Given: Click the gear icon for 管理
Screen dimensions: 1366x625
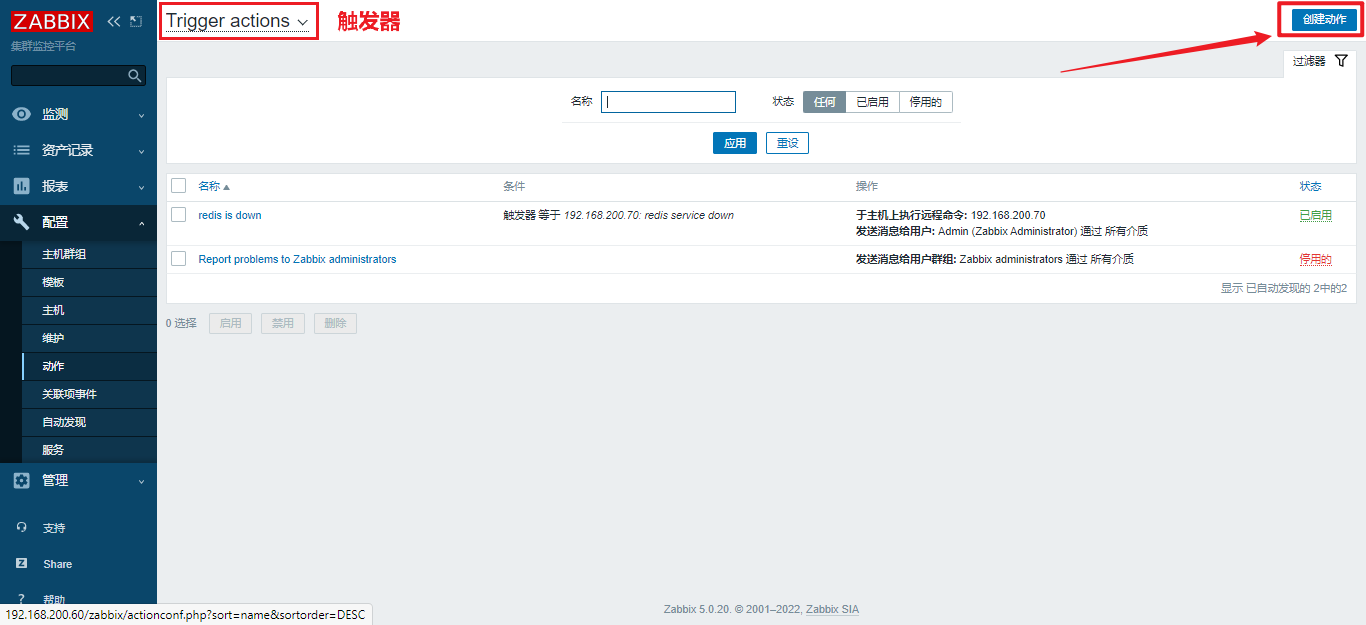Looking at the screenshot, I should [21, 480].
